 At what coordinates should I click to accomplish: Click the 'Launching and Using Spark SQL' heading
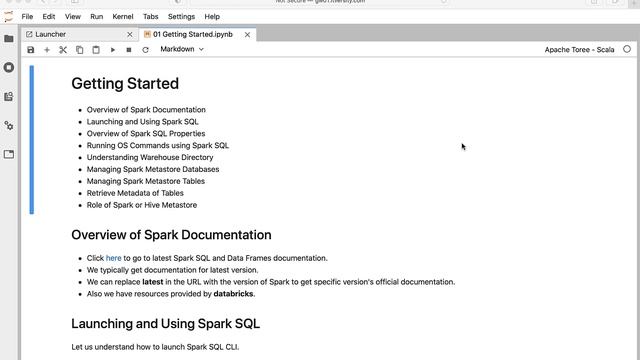point(165,324)
